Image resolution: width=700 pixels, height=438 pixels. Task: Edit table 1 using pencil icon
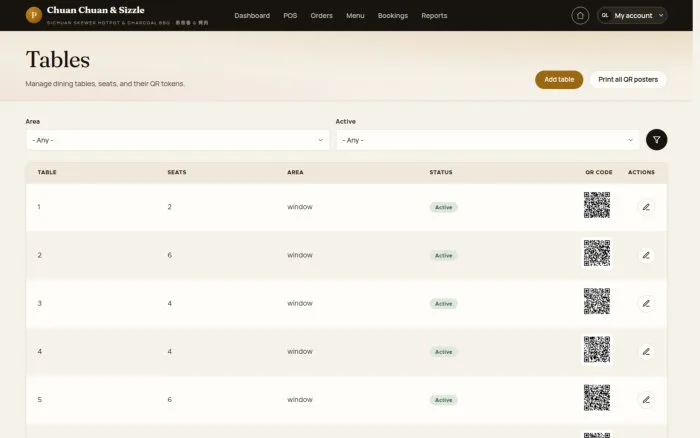(646, 207)
